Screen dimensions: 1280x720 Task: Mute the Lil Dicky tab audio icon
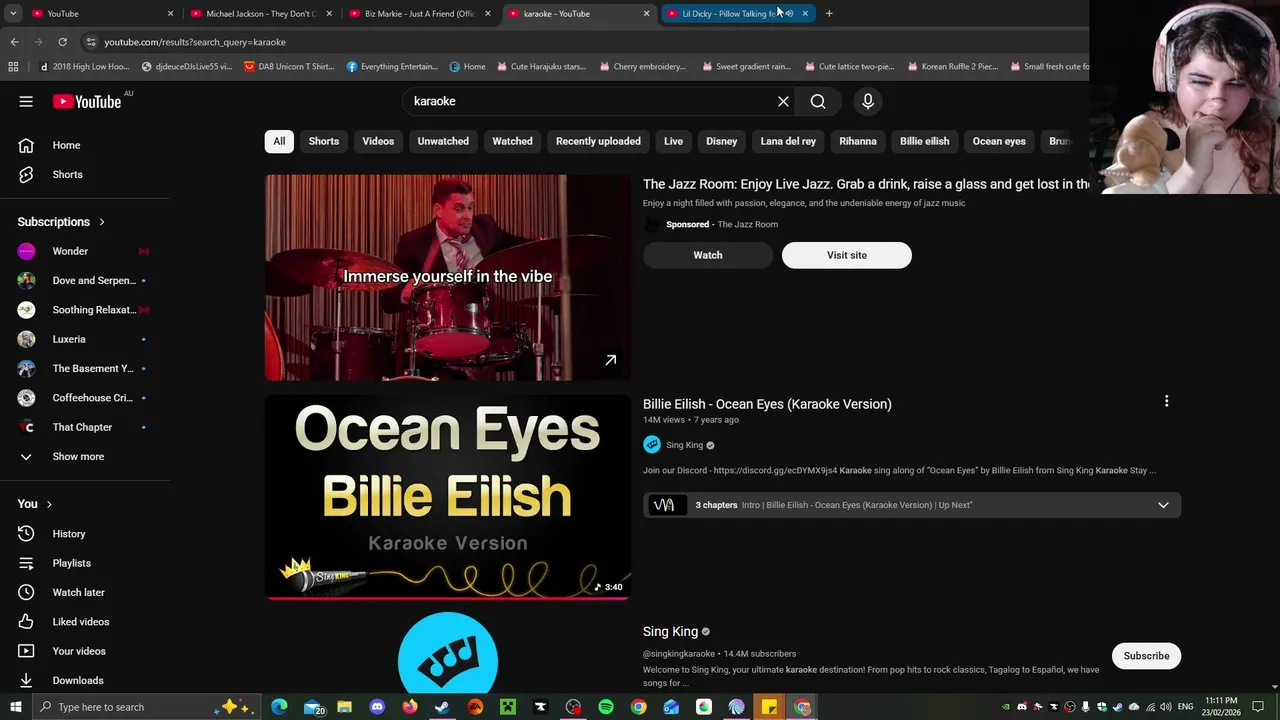(789, 13)
